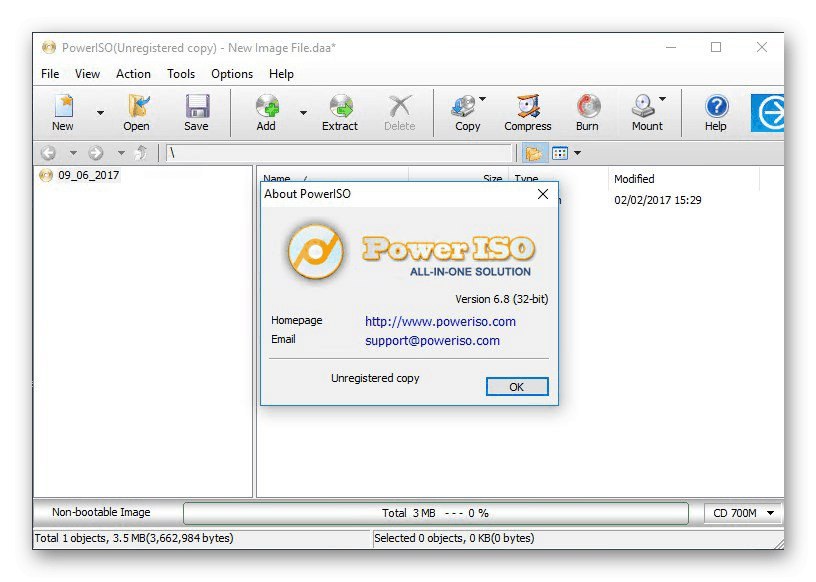Expand the Add button dropdown arrow
Viewport: 816px width, 582px height.
(303, 112)
